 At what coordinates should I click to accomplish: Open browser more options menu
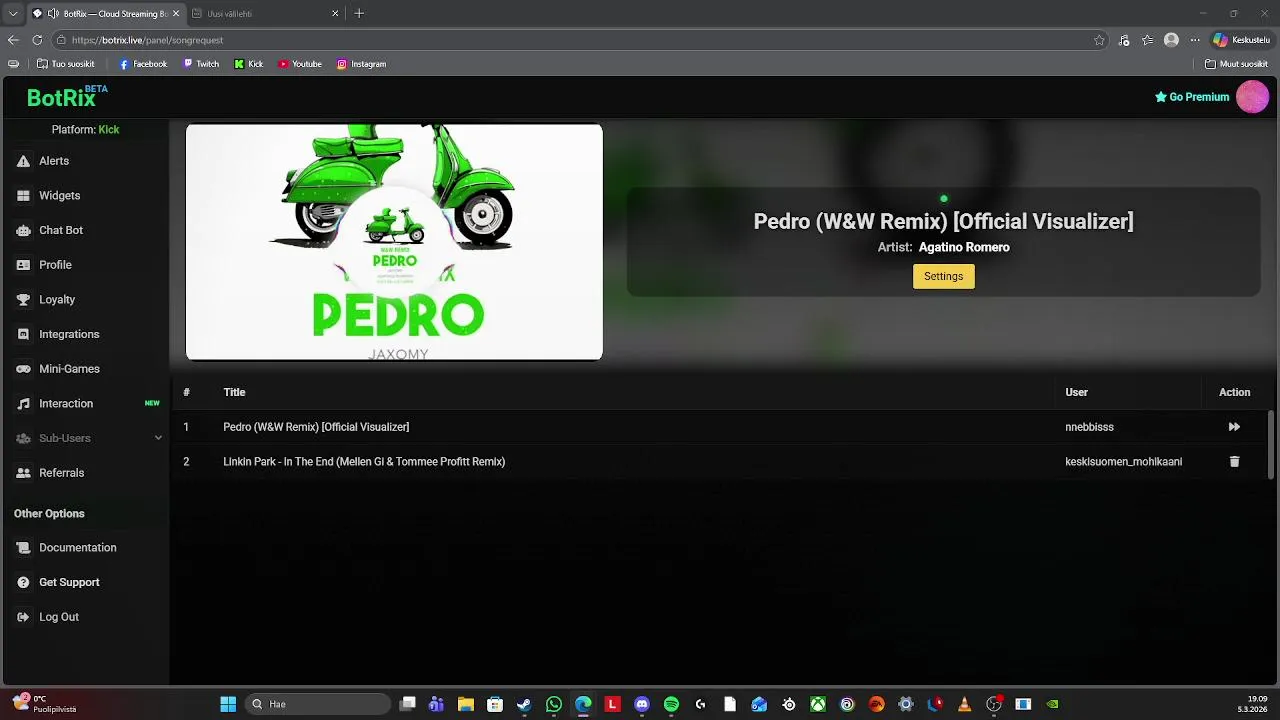coord(1194,40)
